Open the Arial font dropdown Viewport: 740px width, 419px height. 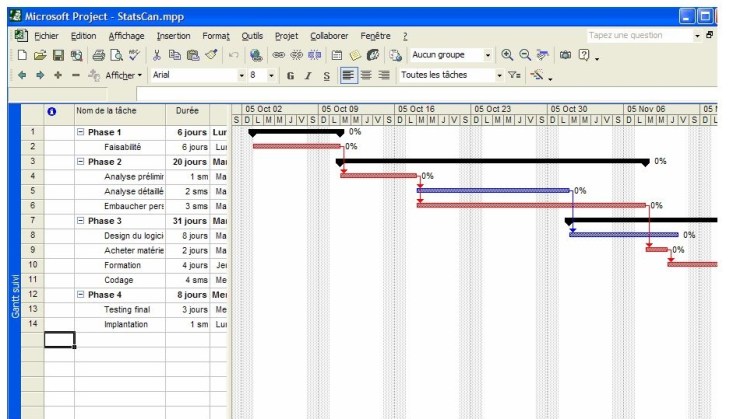pos(242,75)
